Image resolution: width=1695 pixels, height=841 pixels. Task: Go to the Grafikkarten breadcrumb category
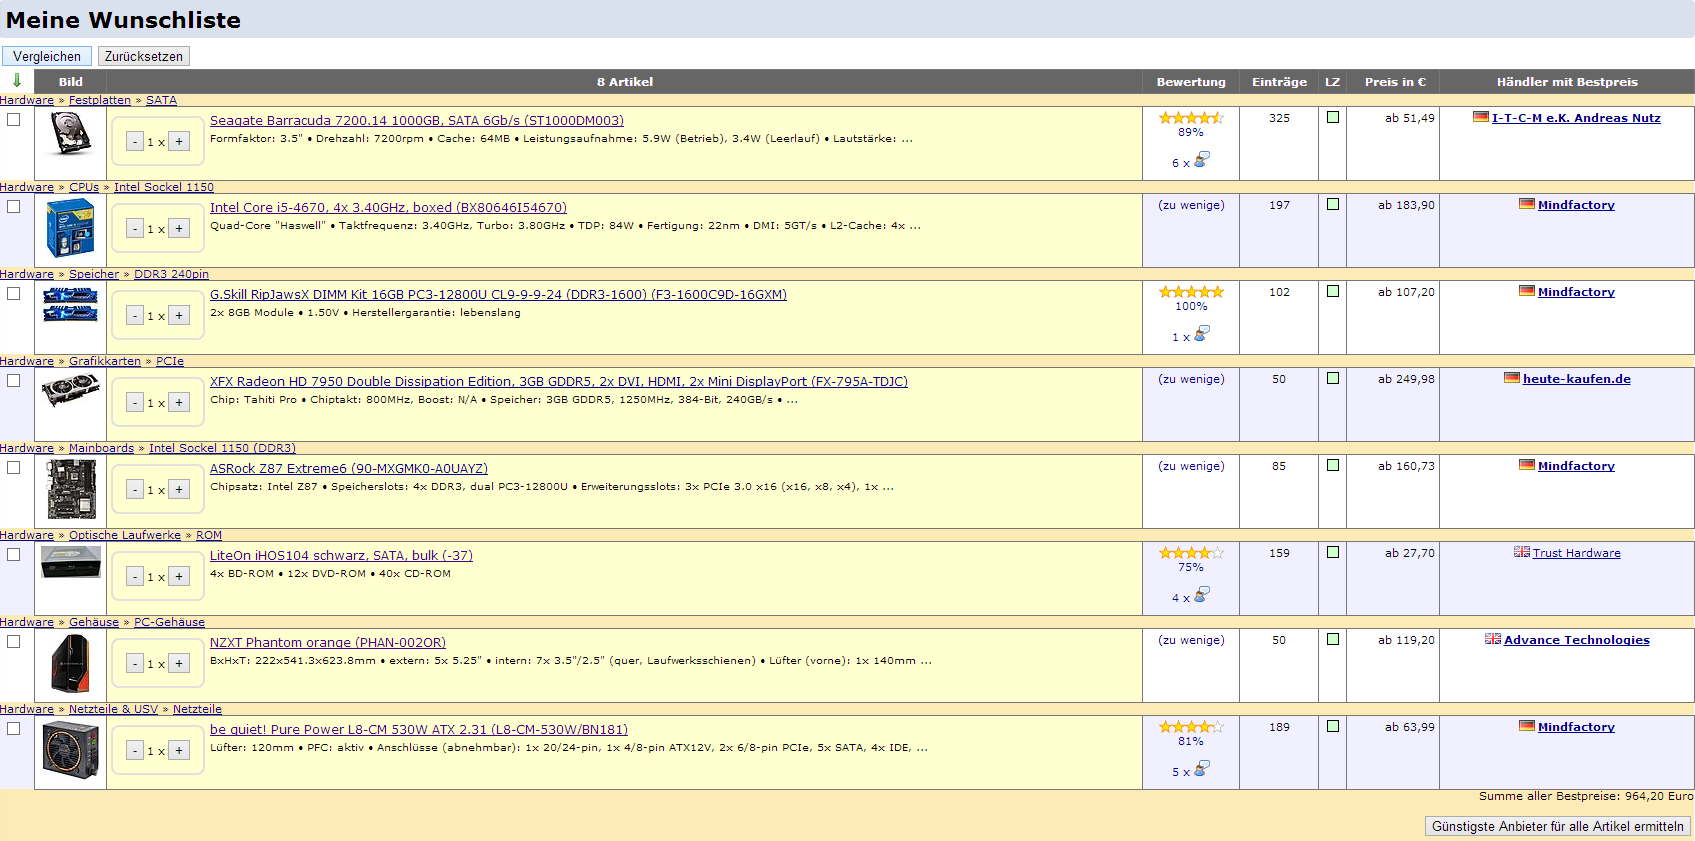[105, 361]
